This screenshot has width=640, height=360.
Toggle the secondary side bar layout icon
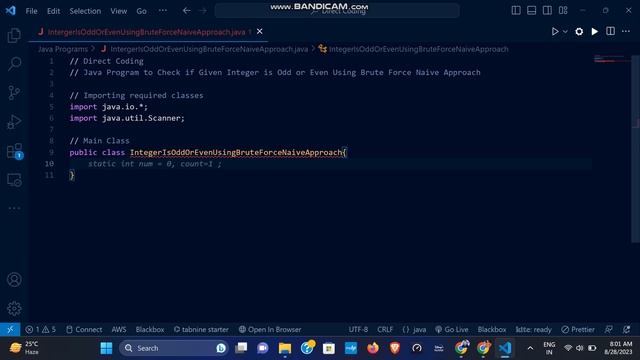[x=547, y=11]
